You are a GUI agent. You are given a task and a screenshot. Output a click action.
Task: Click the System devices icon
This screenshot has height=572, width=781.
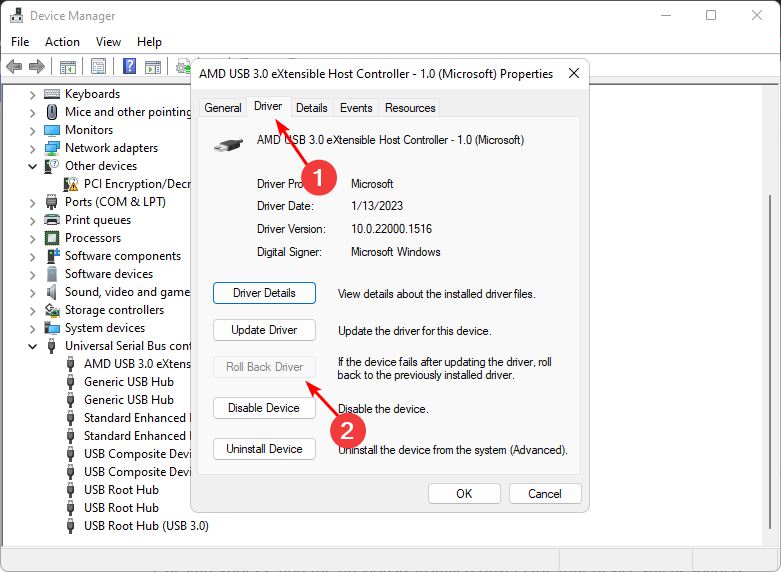(52, 328)
